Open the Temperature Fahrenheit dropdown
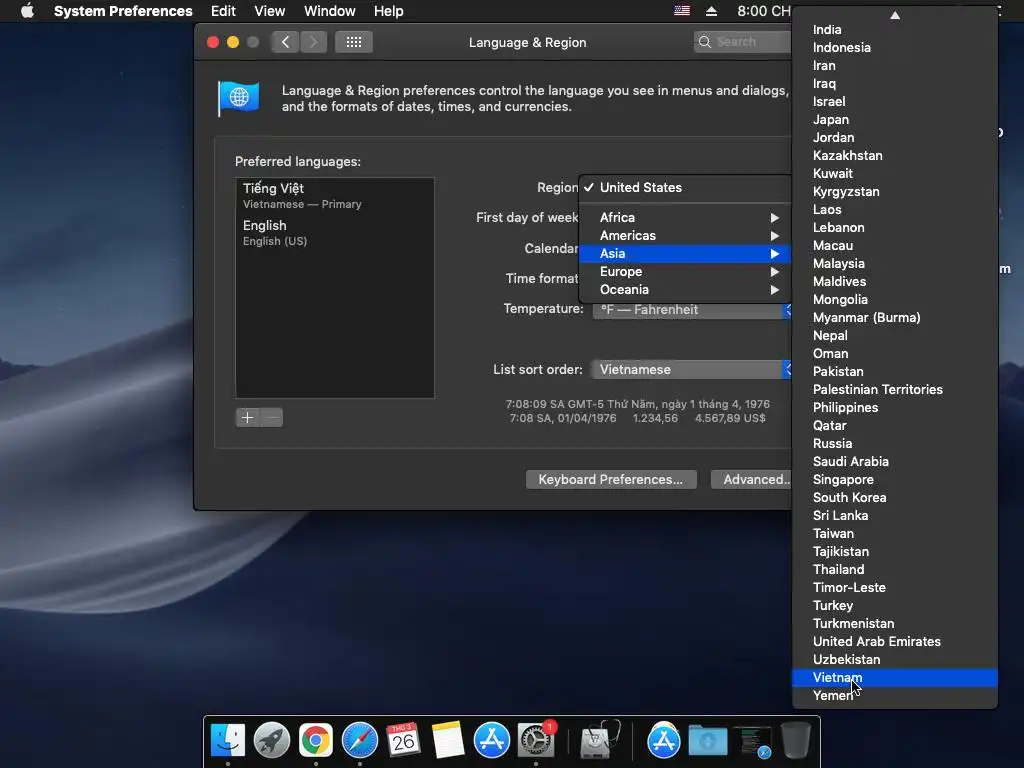The height and width of the screenshot is (768, 1024). tap(692, 310)
